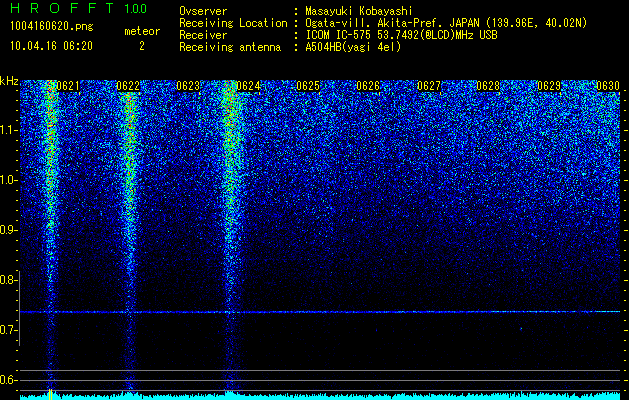Click the yellow meteor detection mark at the bottom

tap(51, 394)
